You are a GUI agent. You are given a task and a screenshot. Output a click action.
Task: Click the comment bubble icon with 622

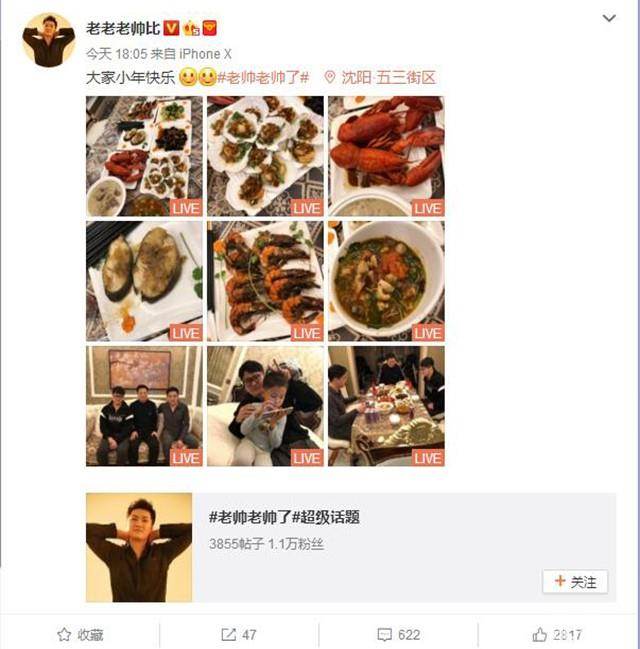385,635
